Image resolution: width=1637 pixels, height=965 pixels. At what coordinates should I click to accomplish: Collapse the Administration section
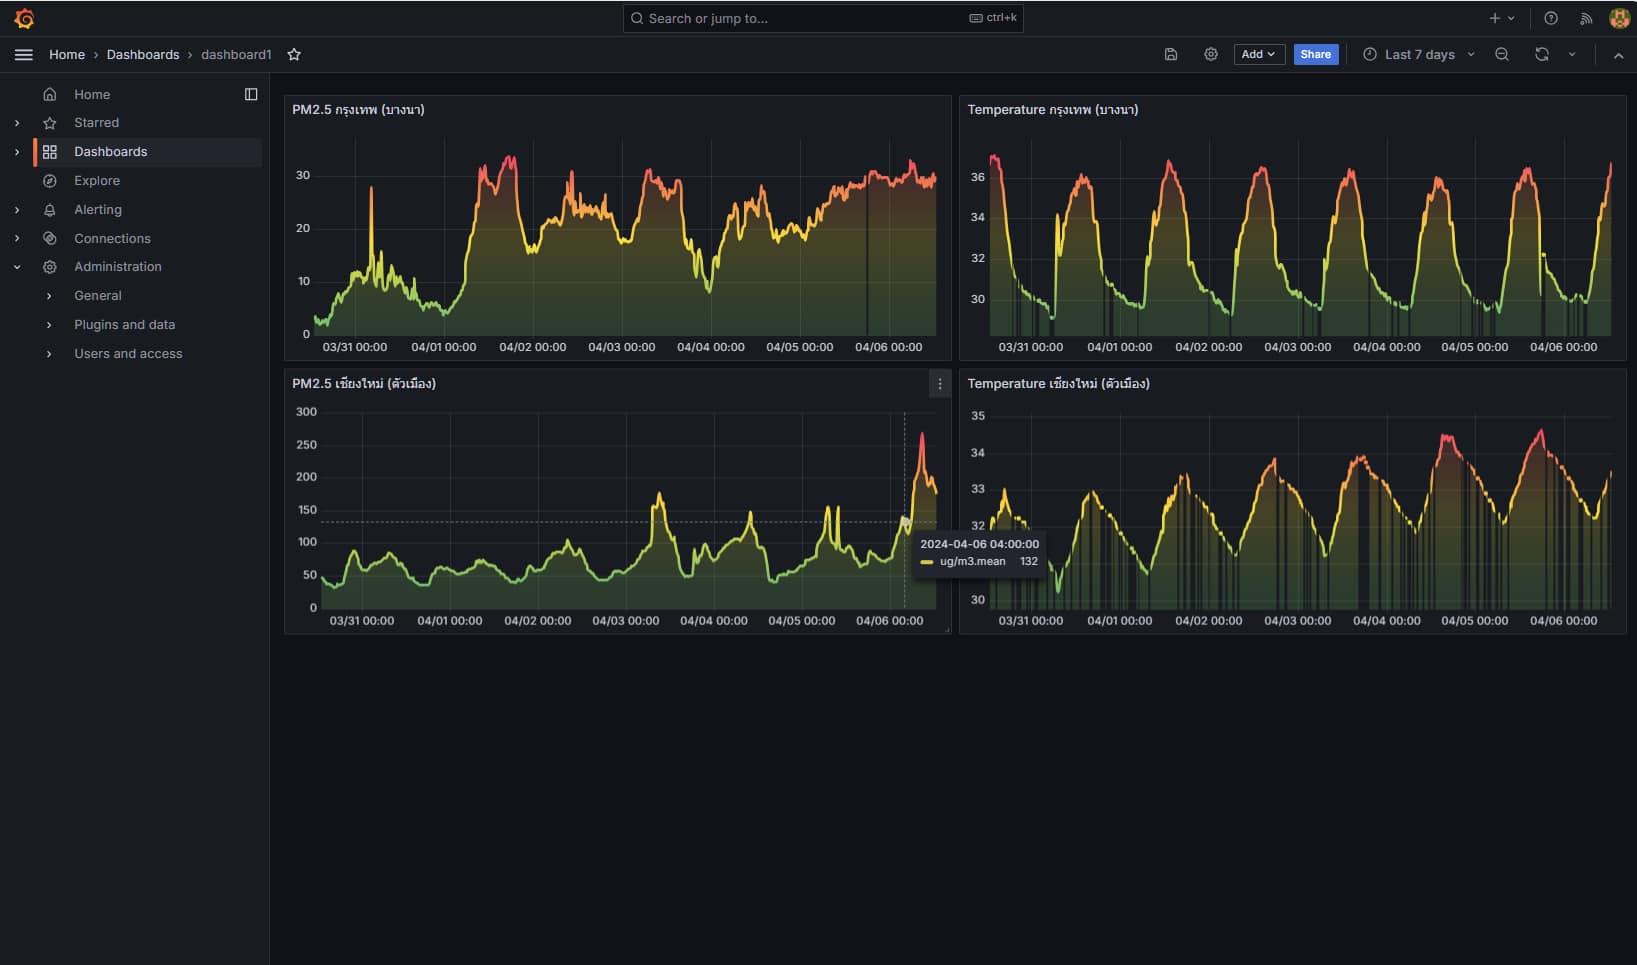tap(16, 266)
